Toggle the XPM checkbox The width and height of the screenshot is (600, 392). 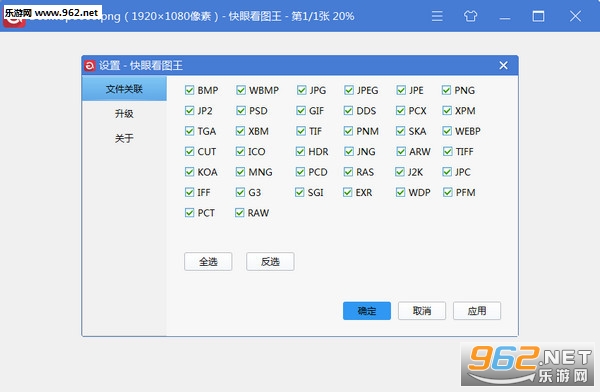click(447, 111)
